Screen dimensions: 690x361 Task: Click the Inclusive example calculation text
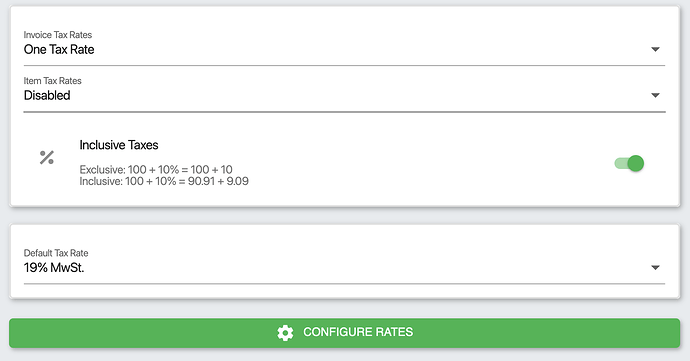(164, 181)
